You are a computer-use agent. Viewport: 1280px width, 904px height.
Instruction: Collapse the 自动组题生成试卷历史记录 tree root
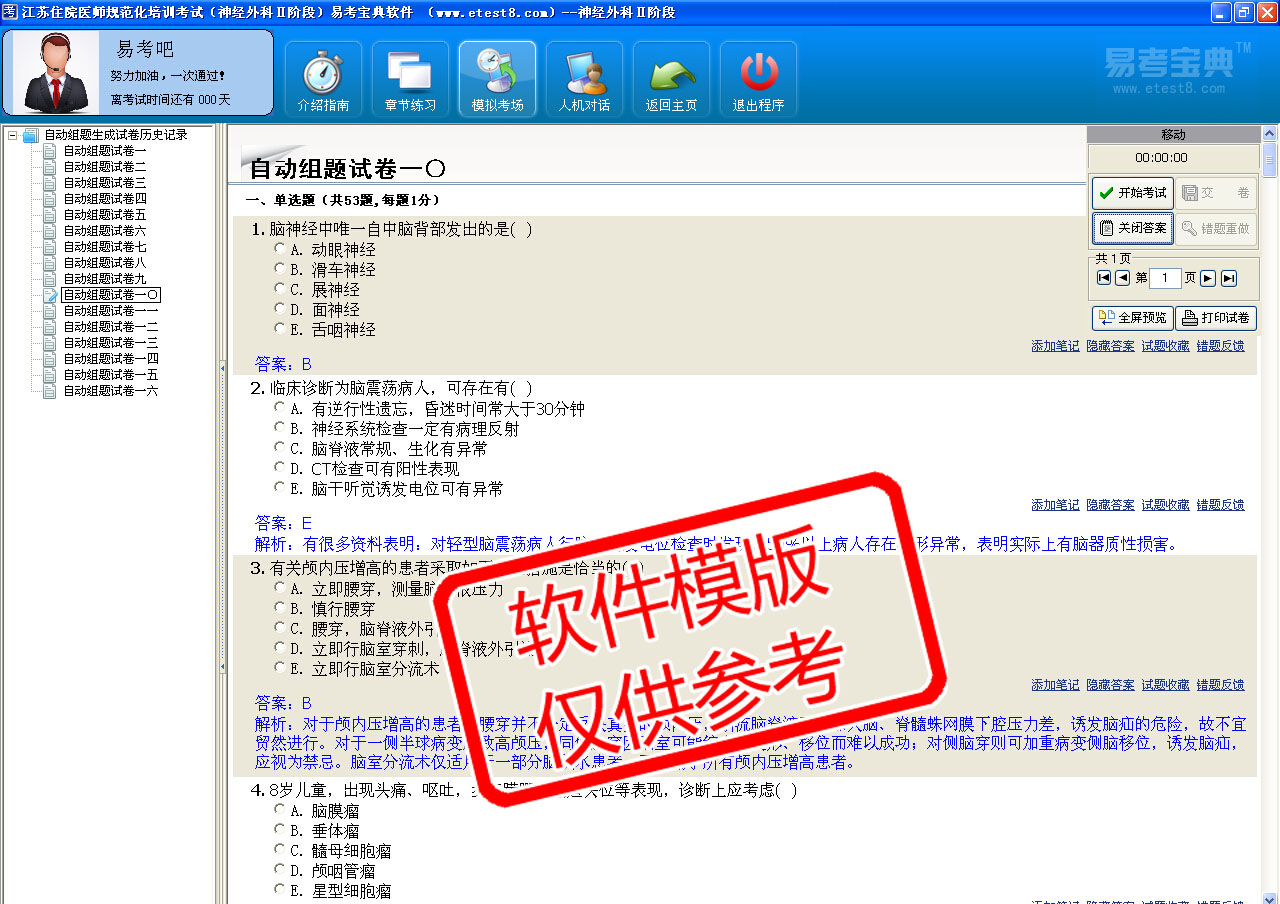[12, 135]
